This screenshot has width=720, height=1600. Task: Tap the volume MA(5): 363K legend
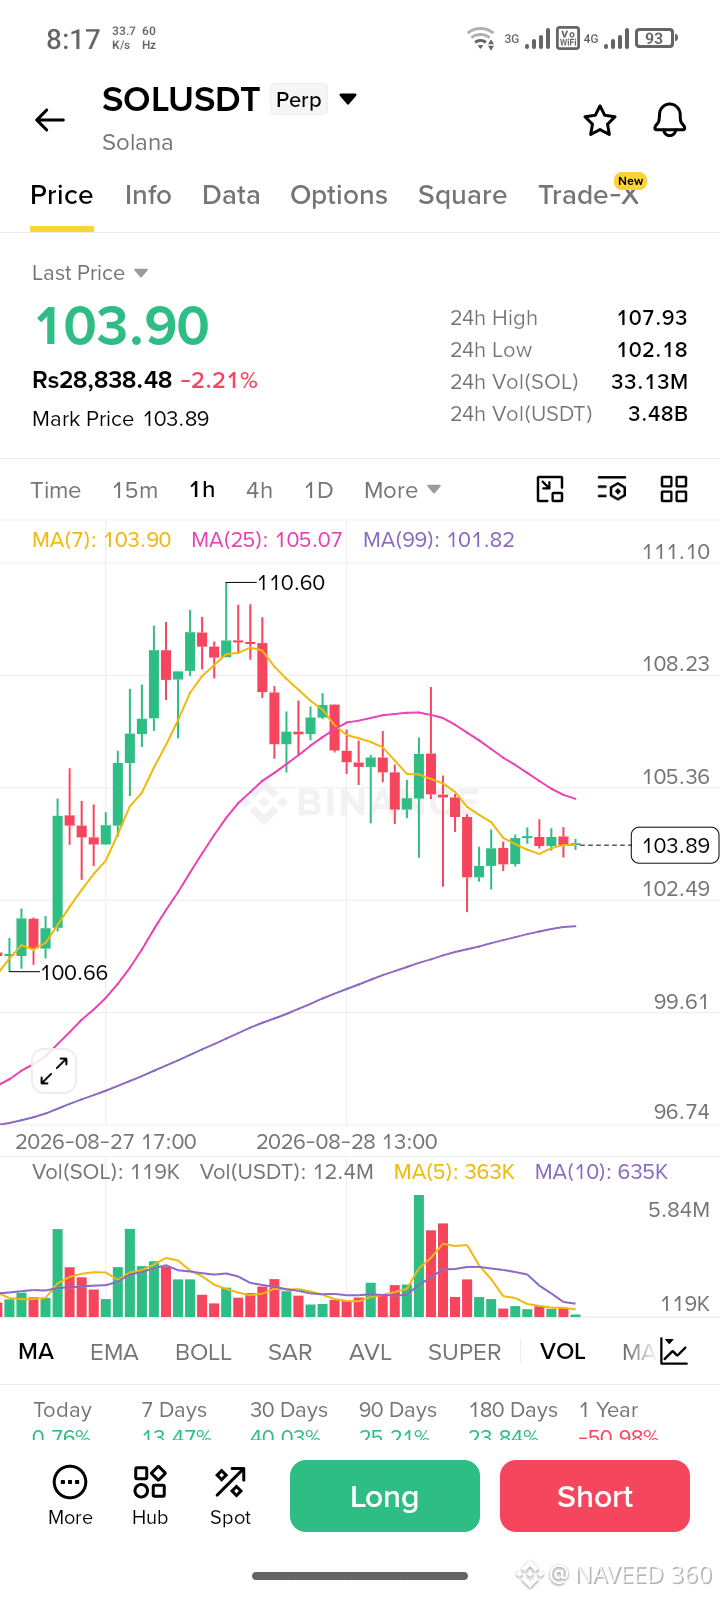(x=454, y=1172)
